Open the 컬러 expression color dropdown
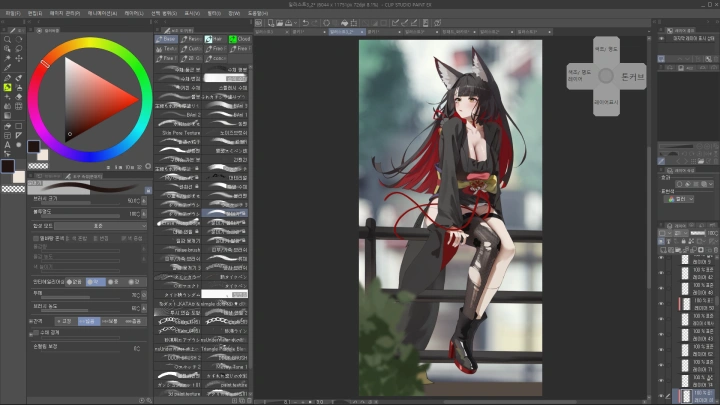This screenshot has width=720, height=405. (x=679, y=199)
